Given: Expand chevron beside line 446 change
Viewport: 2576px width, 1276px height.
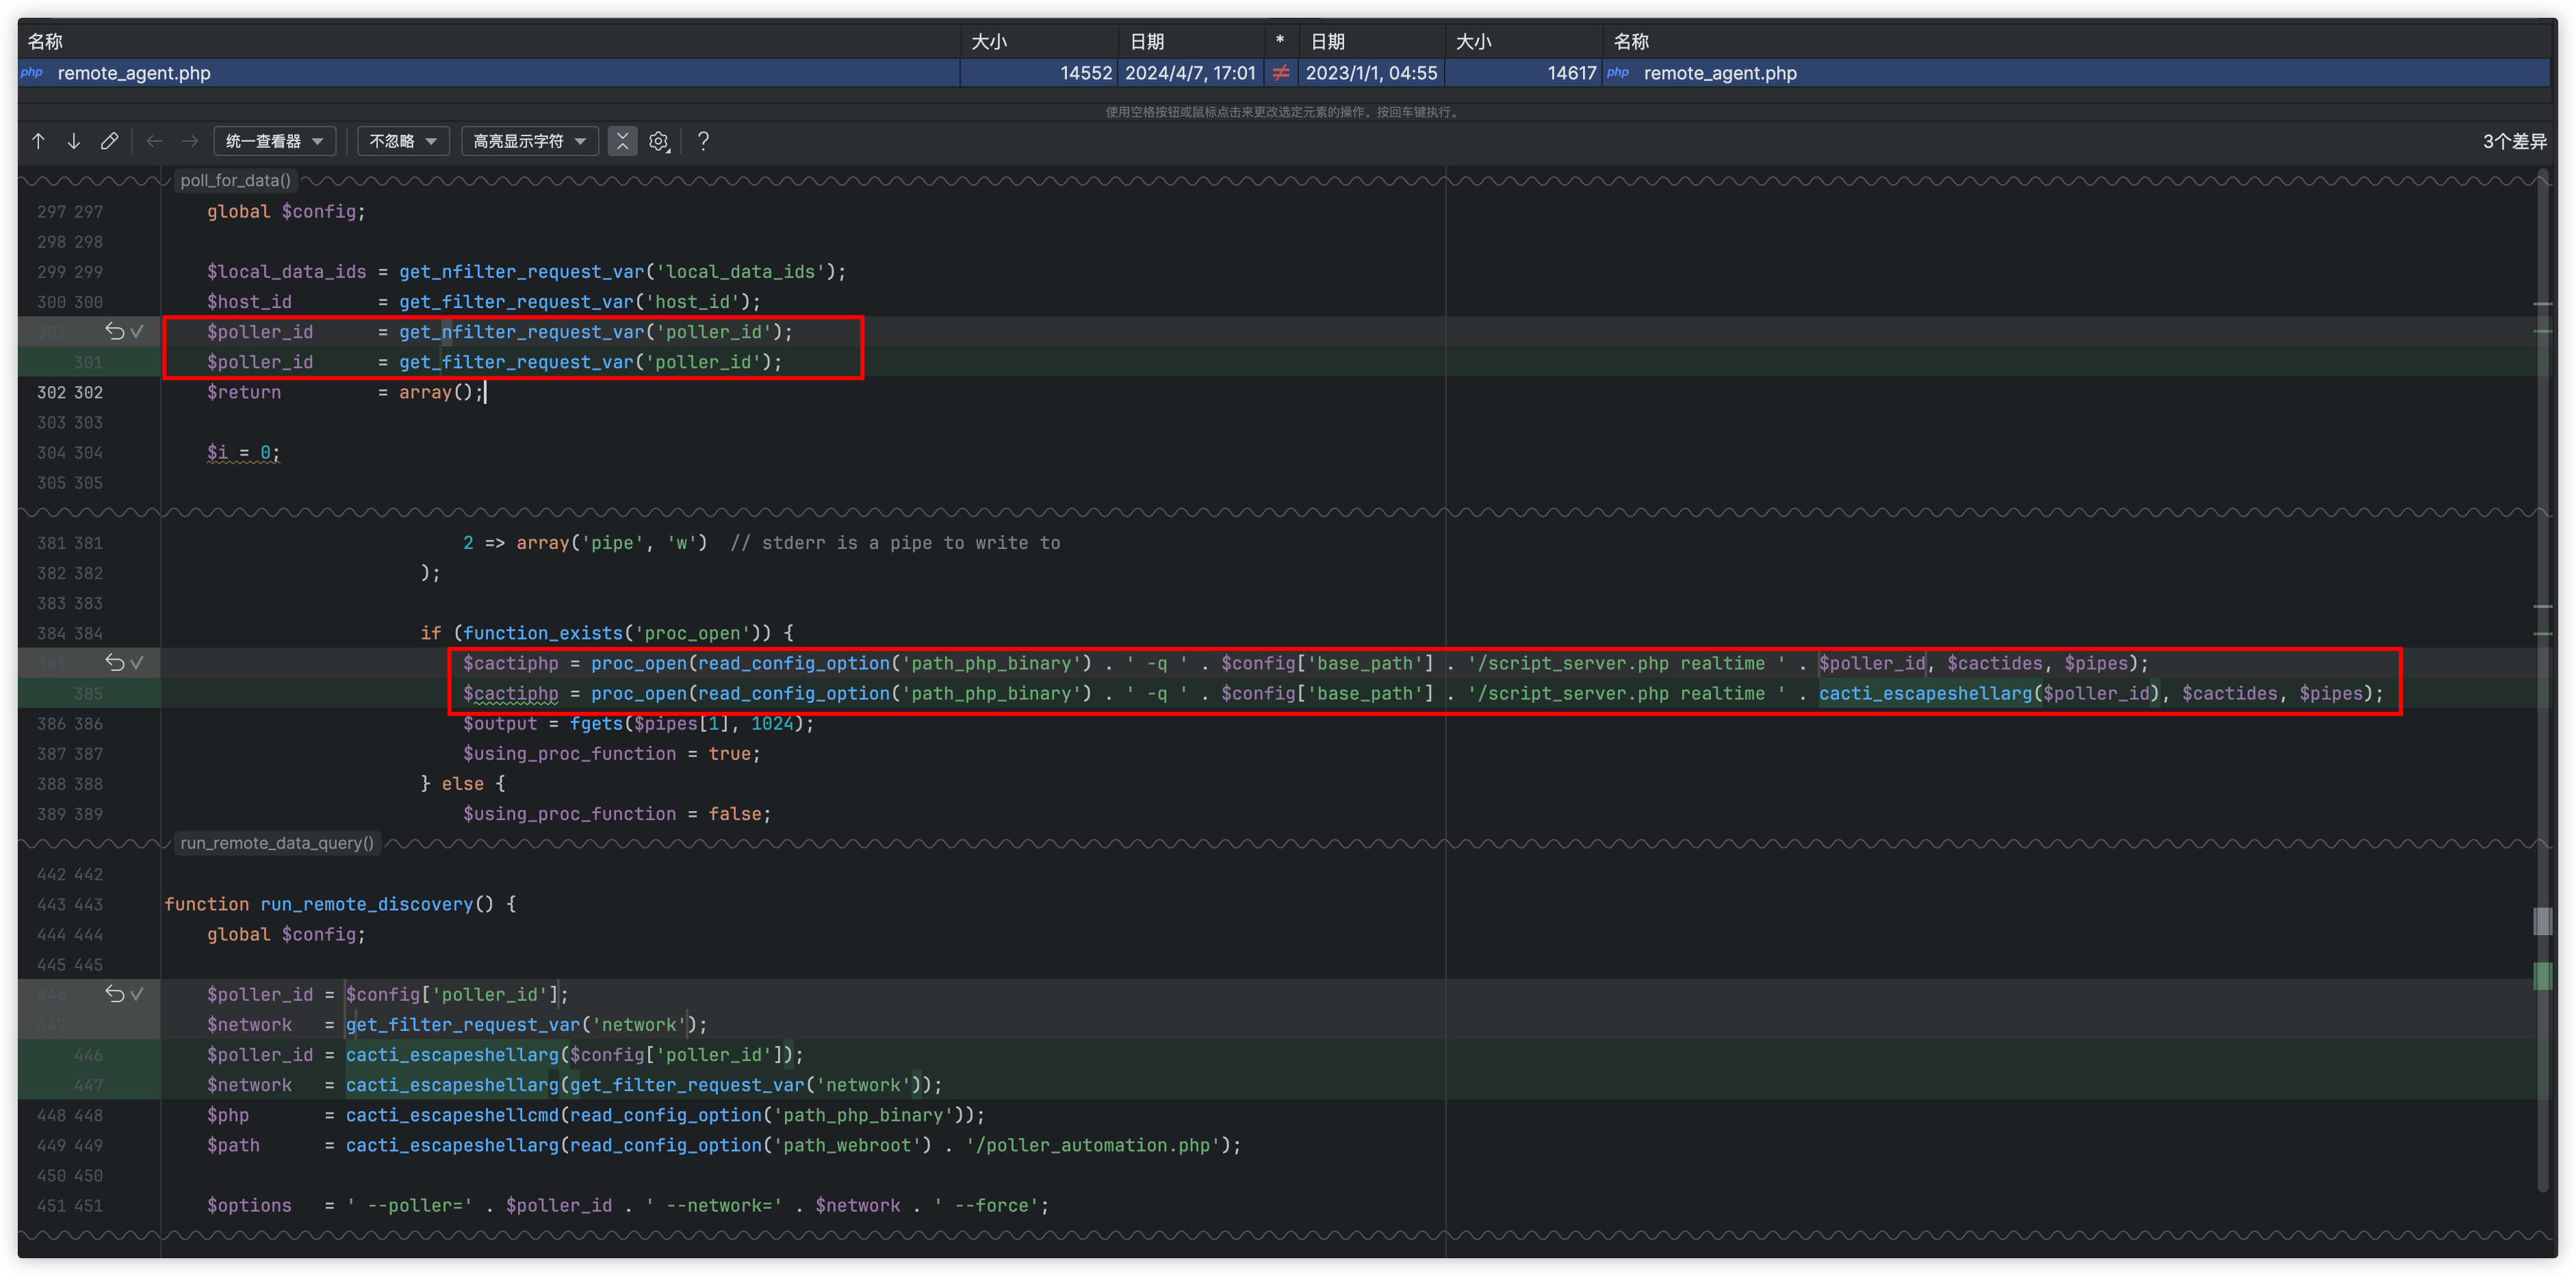Looking at the screenshot, I should coord(137,994).
